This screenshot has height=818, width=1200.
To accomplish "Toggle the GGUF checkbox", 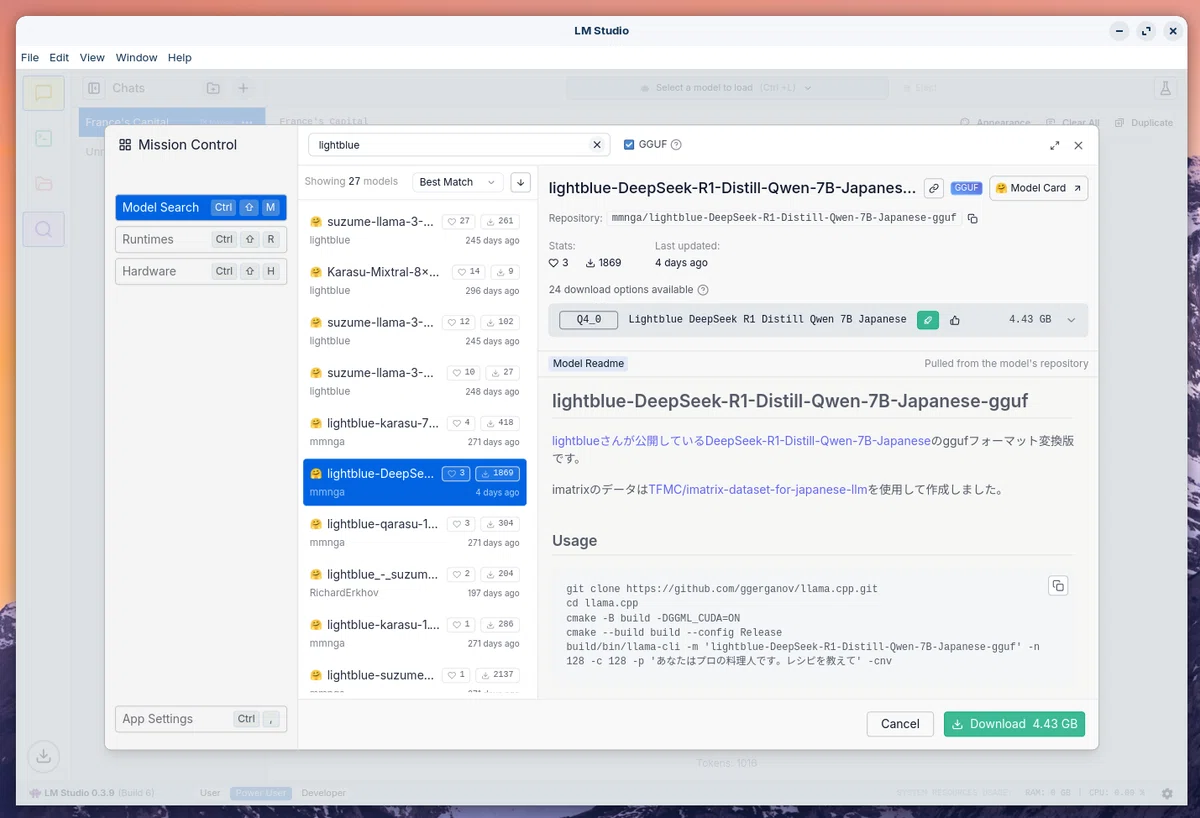I will click(x=629, y=145).
